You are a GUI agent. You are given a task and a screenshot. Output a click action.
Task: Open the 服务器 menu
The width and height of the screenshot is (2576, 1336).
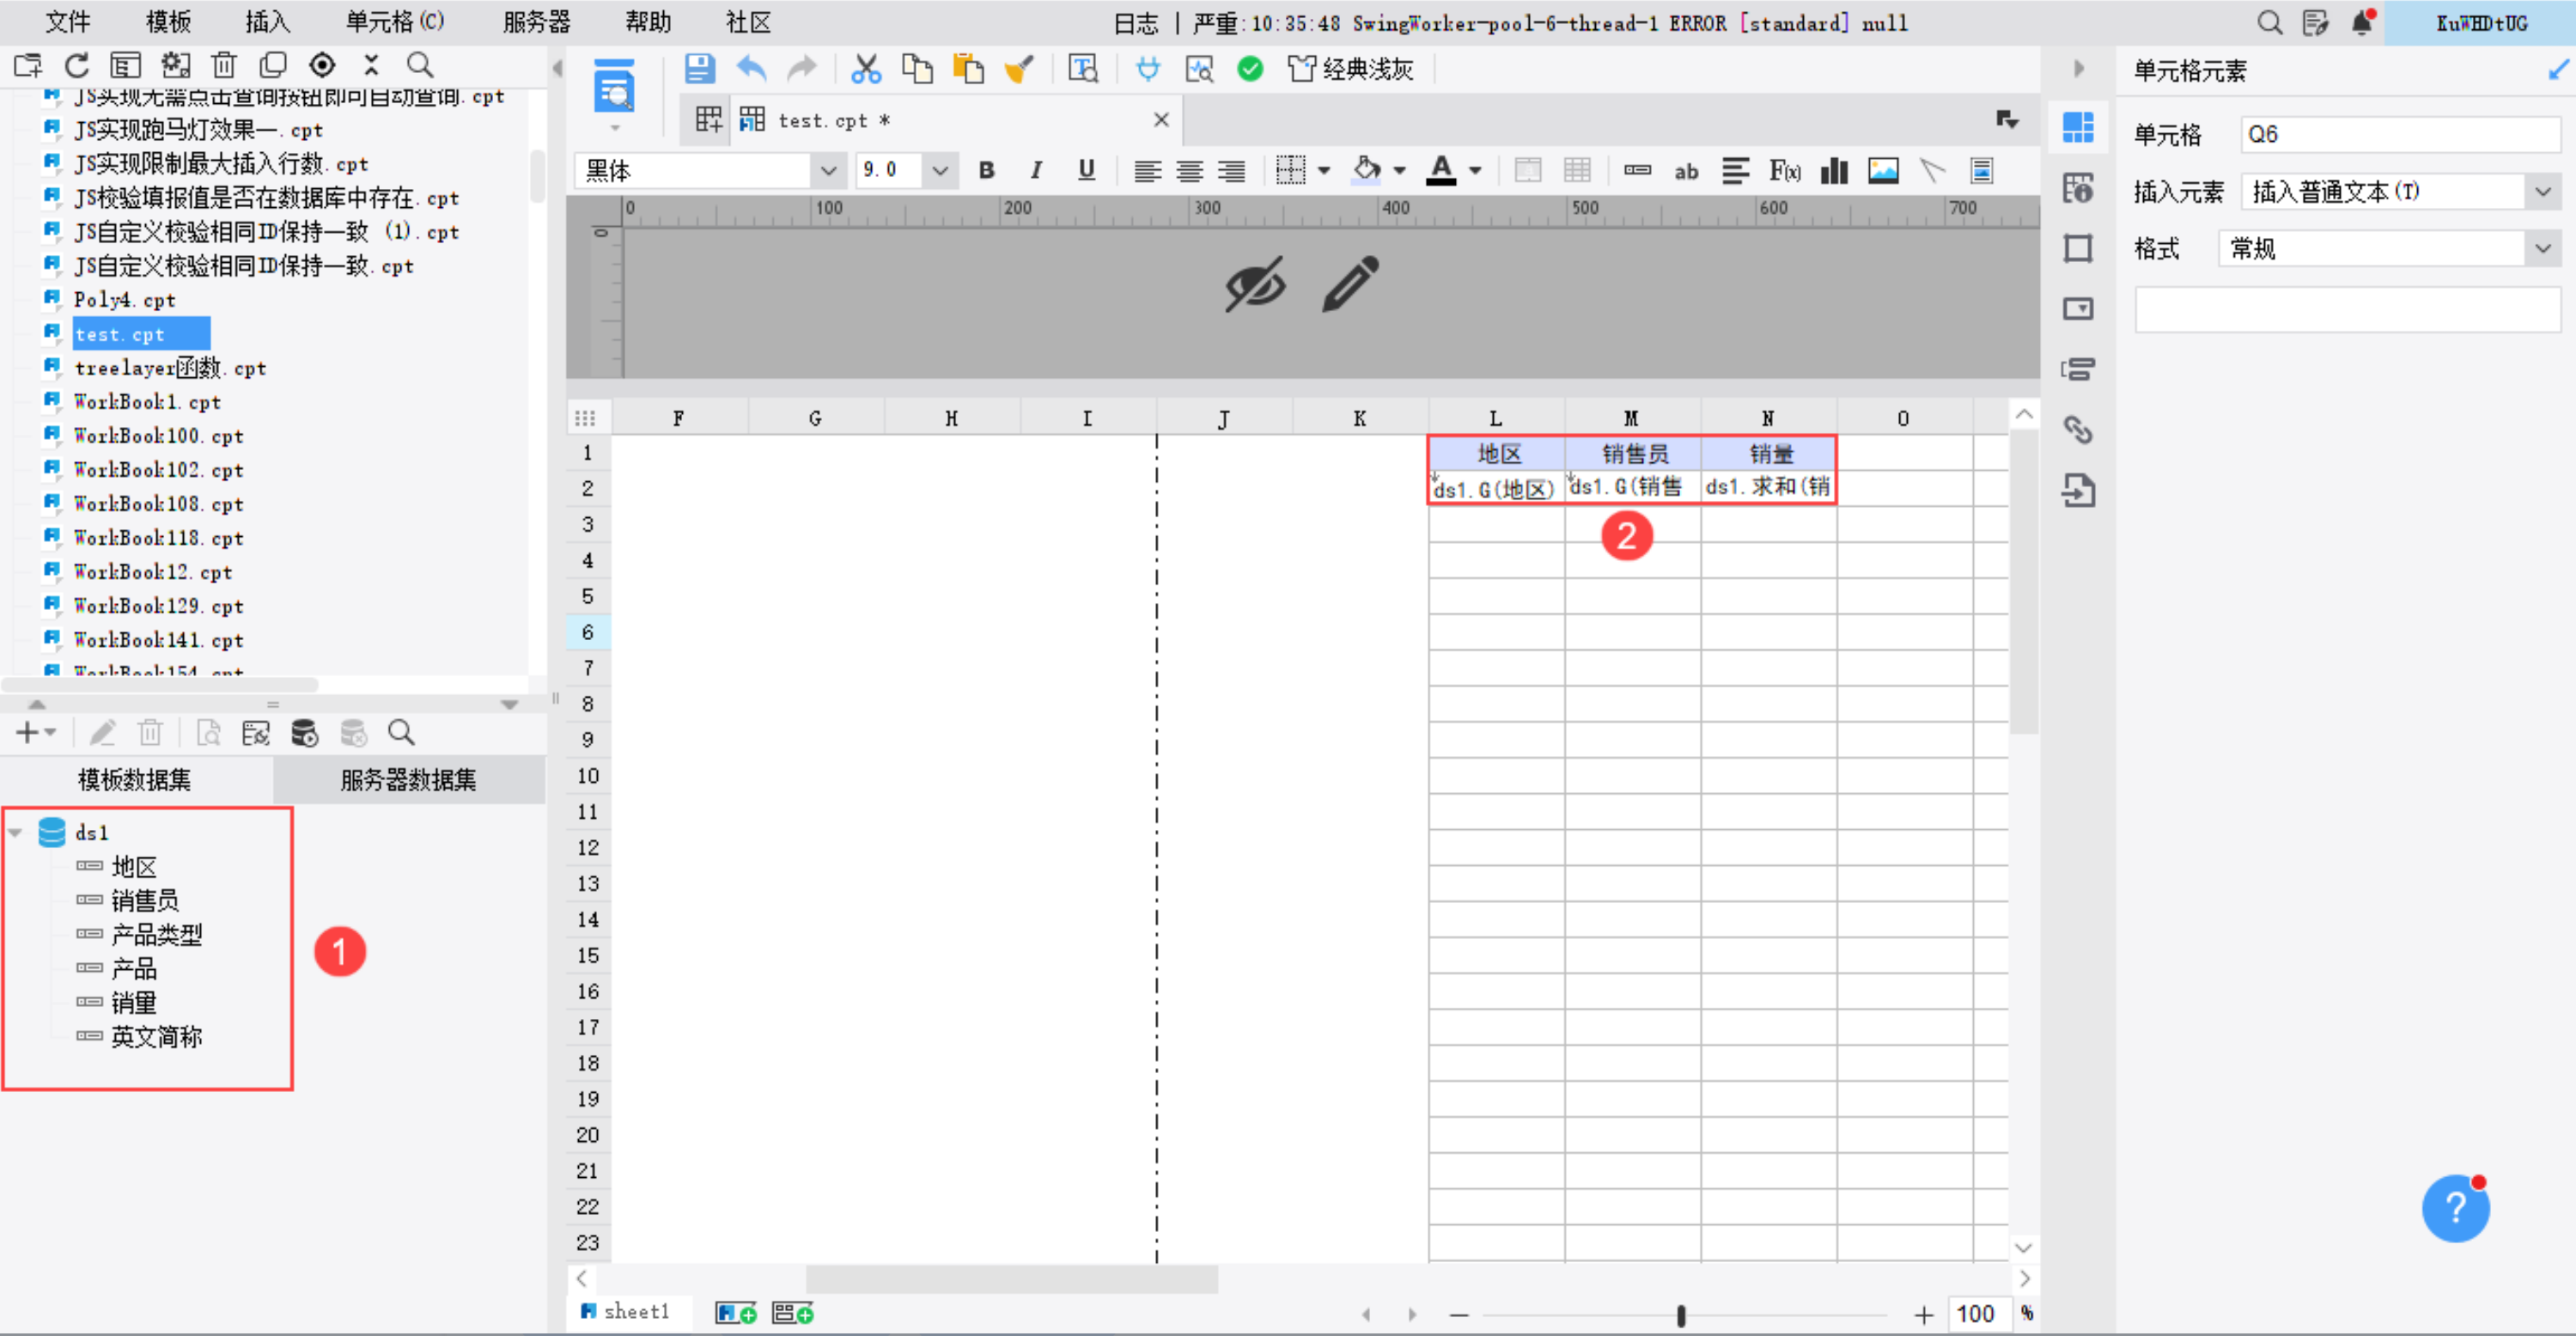pos(536,22)
